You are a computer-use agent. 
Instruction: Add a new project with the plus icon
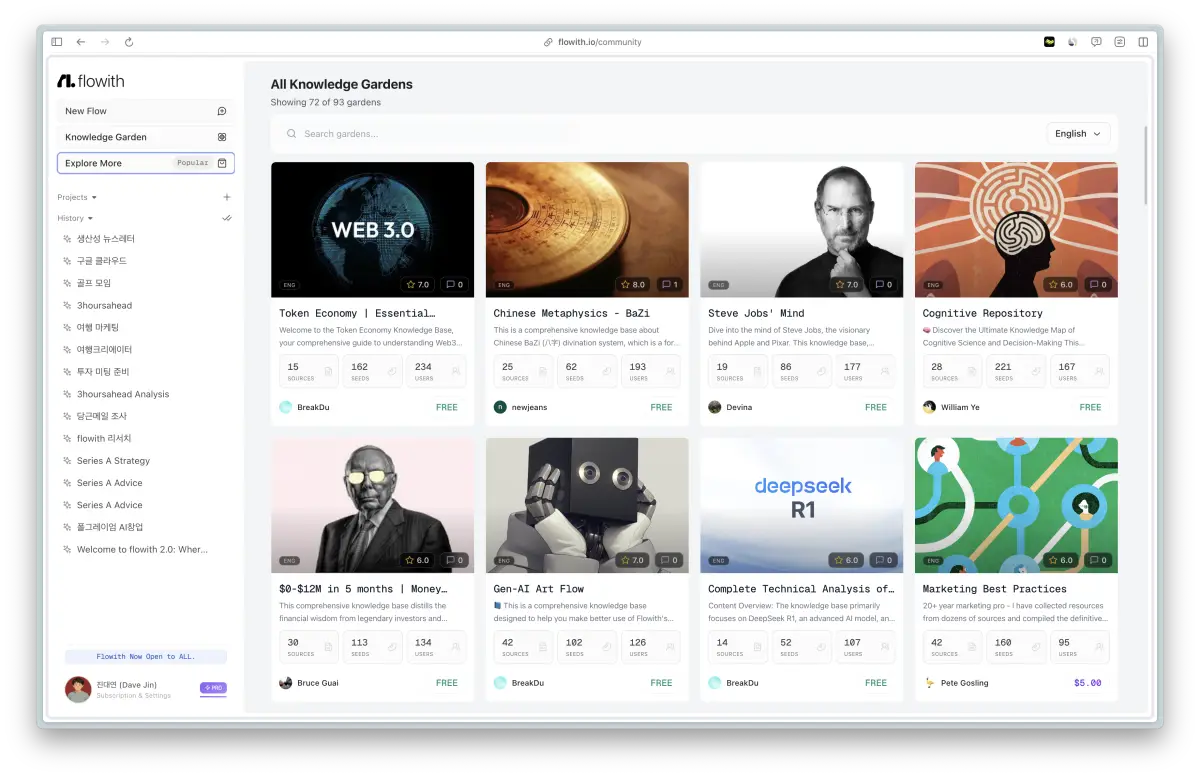(x=227, y=197)
